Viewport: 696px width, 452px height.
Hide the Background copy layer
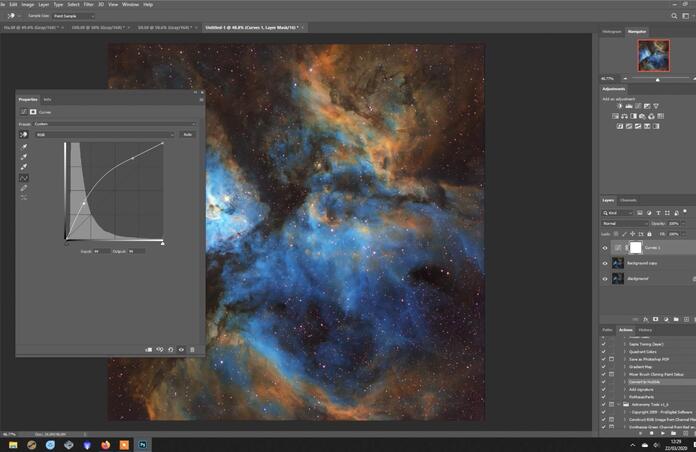pyautogui.click(x=605, y=263)
